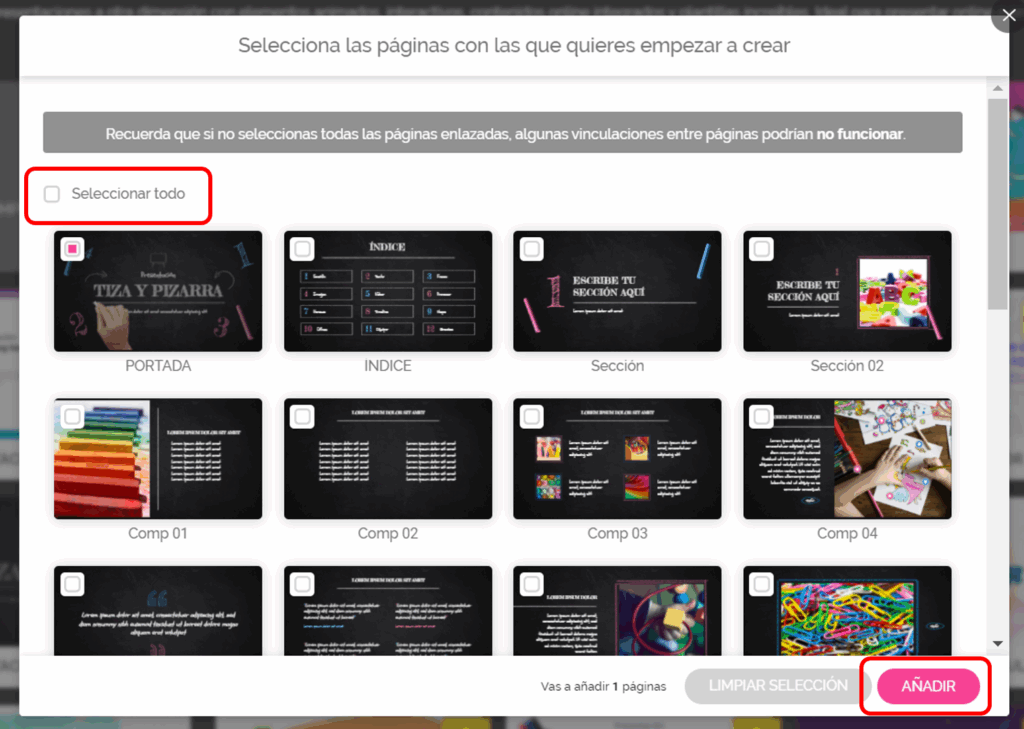This screenshot has height=729, width=1024.
Task: Tick the INDICE page checkbox
Action: (x=302, y=248)
